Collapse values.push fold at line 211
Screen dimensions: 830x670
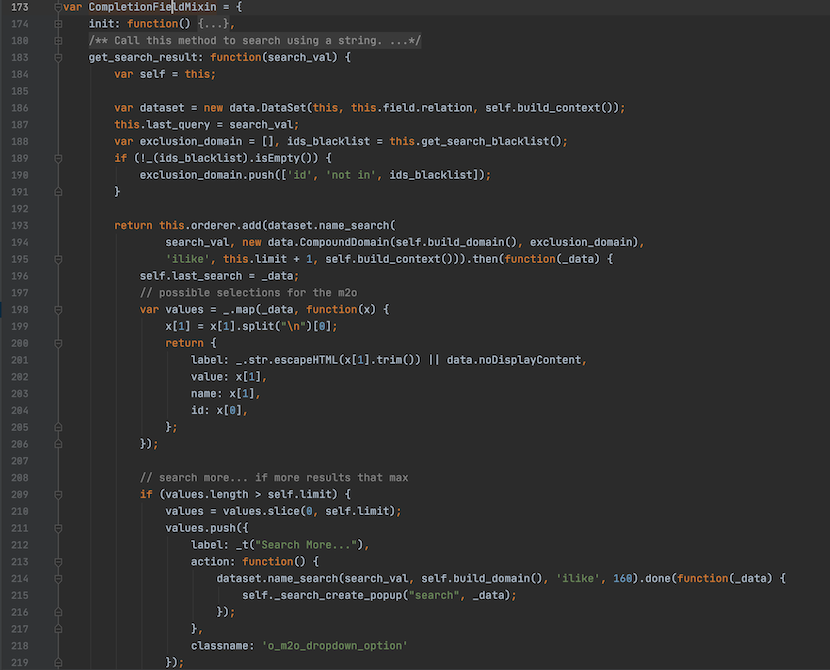(58, 528)
